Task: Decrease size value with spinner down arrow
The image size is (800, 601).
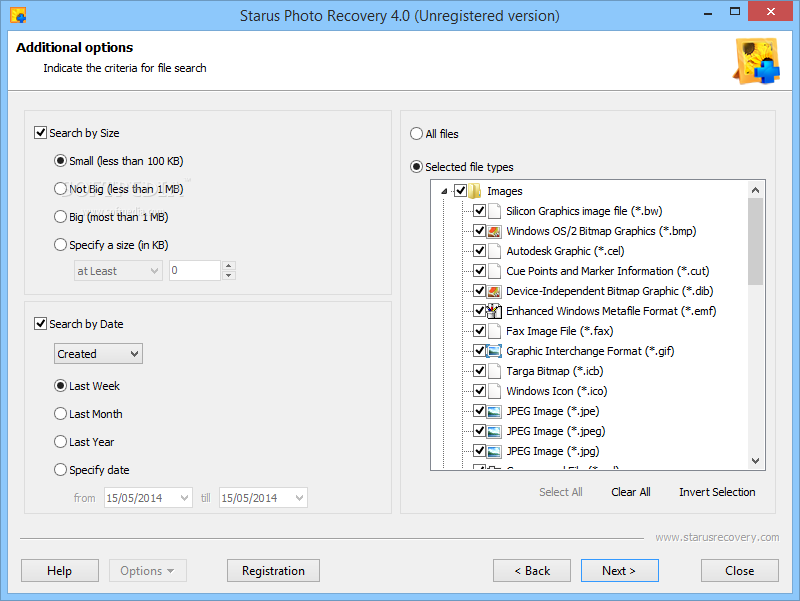Action: (x=229, y=276)
